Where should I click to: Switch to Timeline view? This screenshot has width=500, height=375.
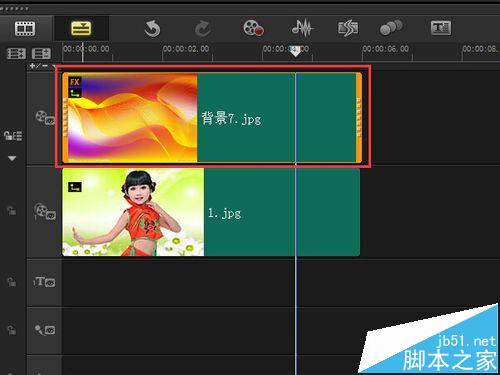pos(81,28)
